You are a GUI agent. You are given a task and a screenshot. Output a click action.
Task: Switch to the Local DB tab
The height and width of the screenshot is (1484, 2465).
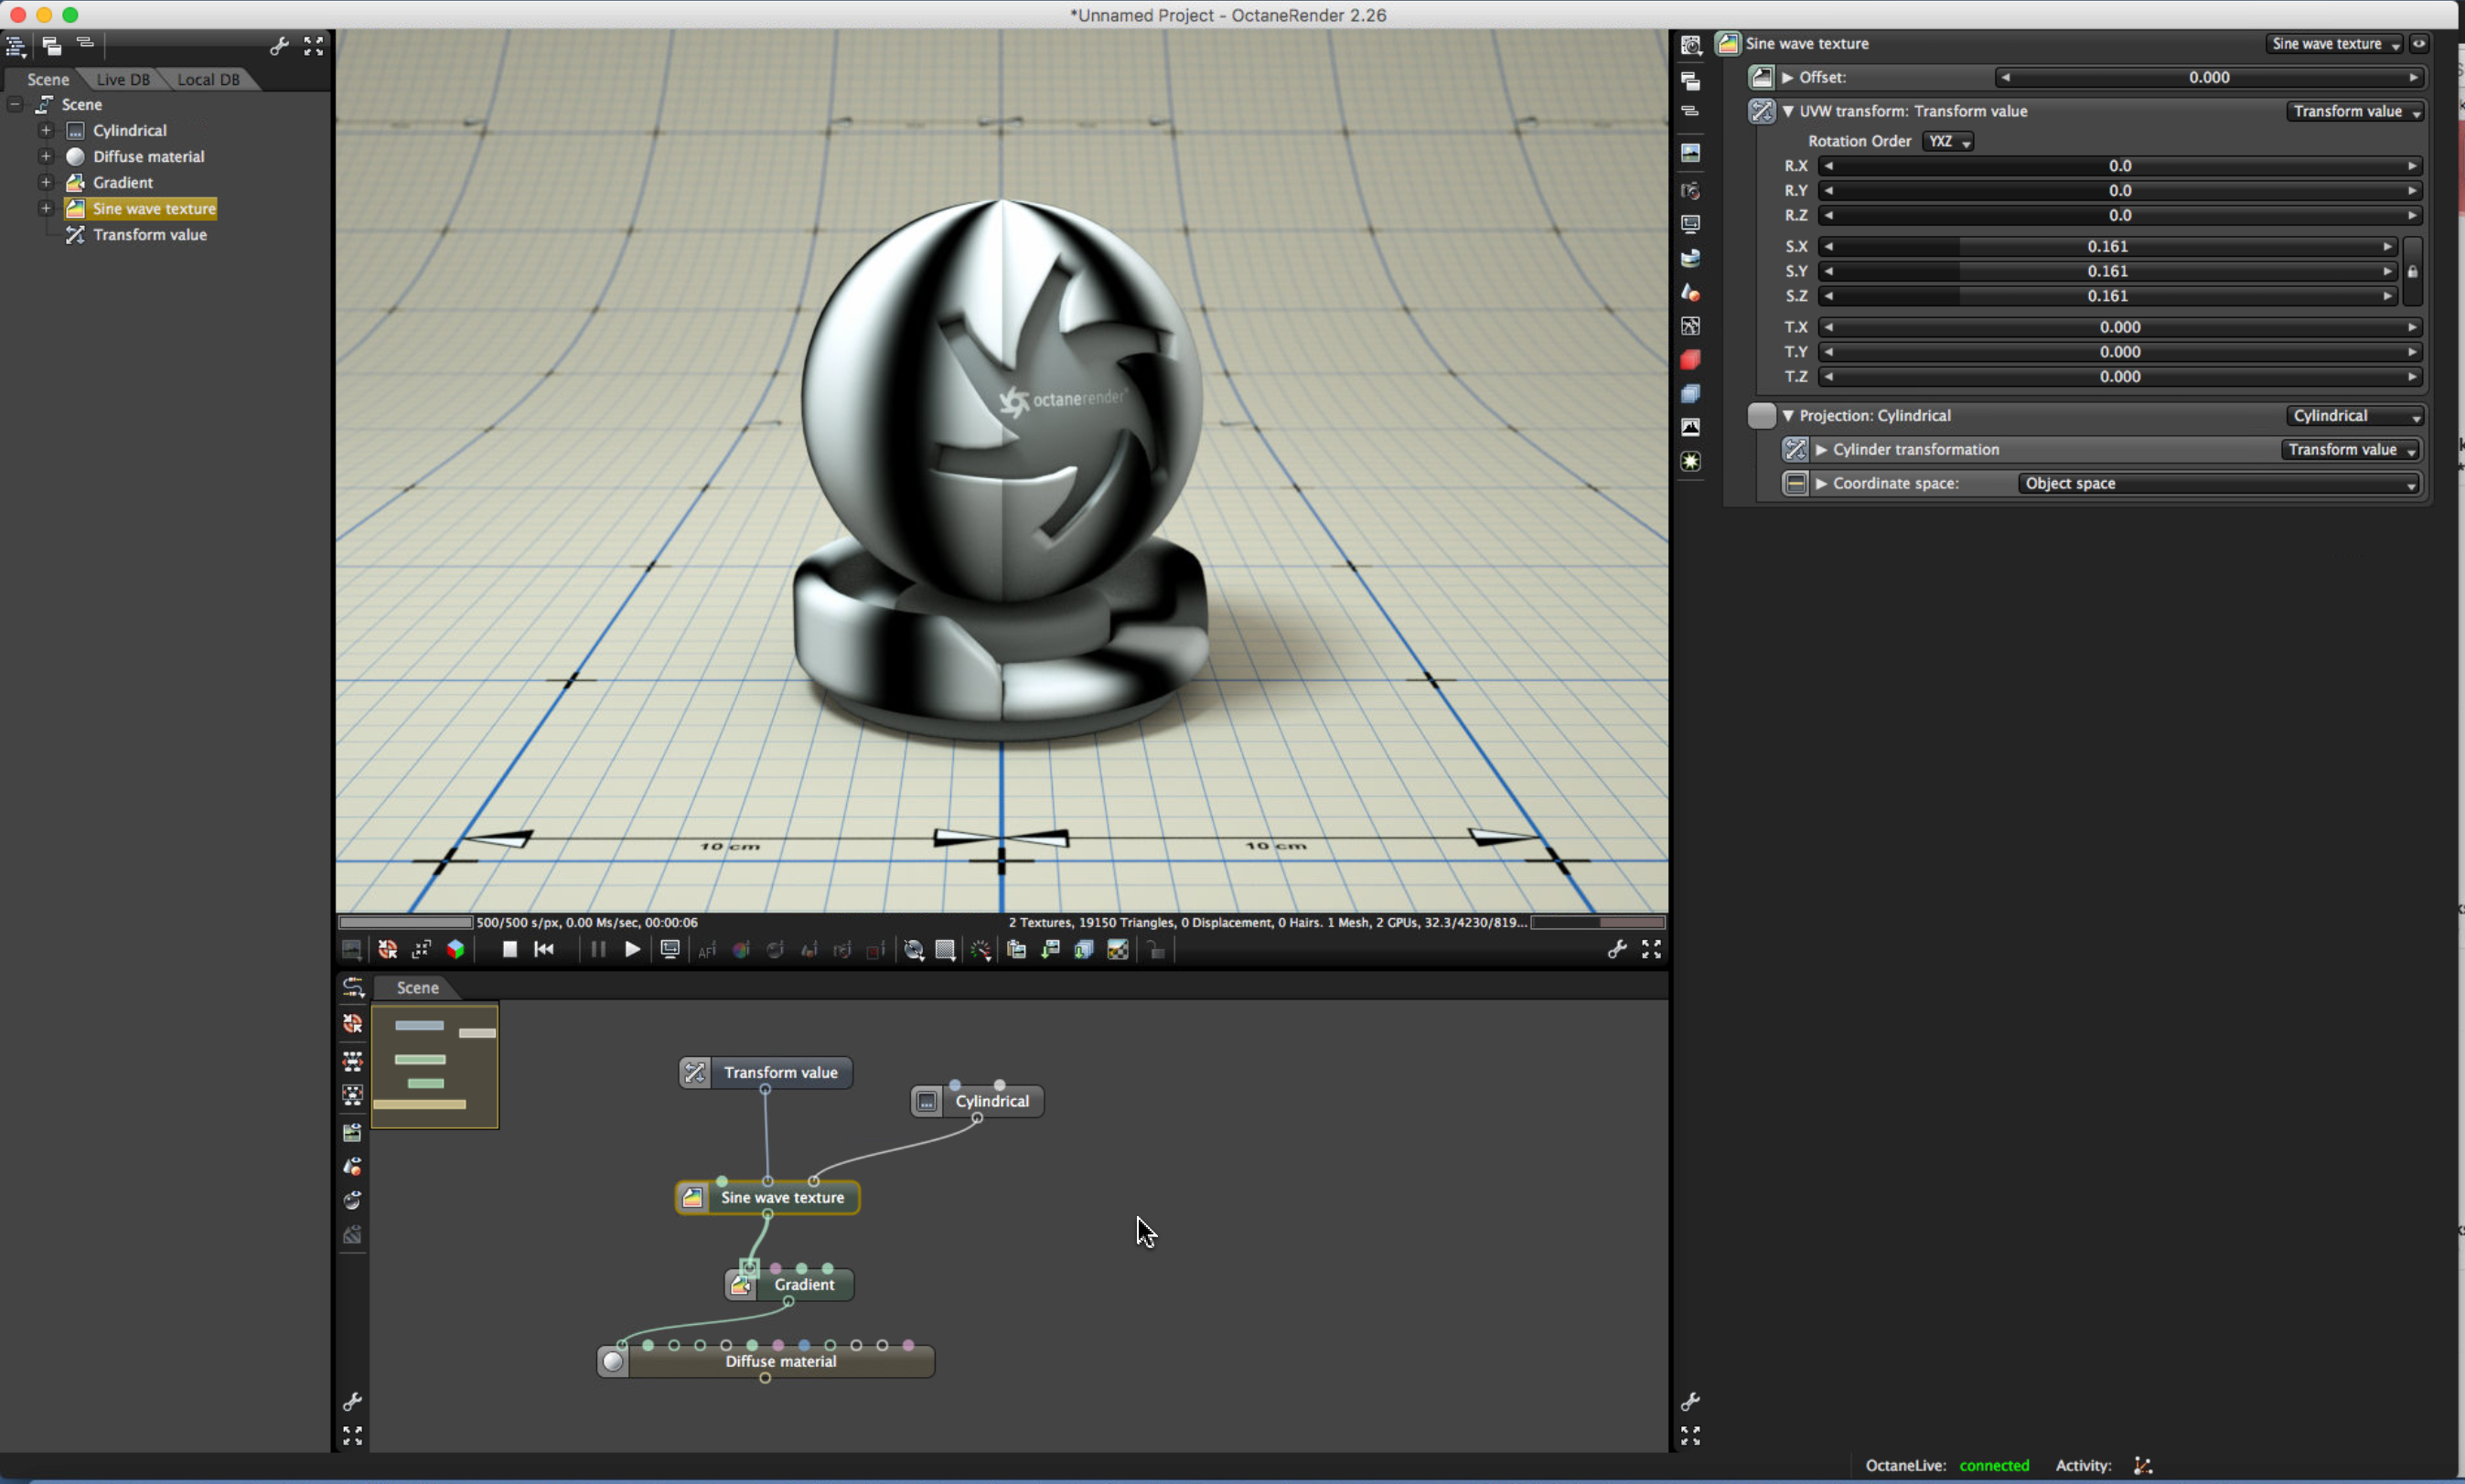click(207, 79)
